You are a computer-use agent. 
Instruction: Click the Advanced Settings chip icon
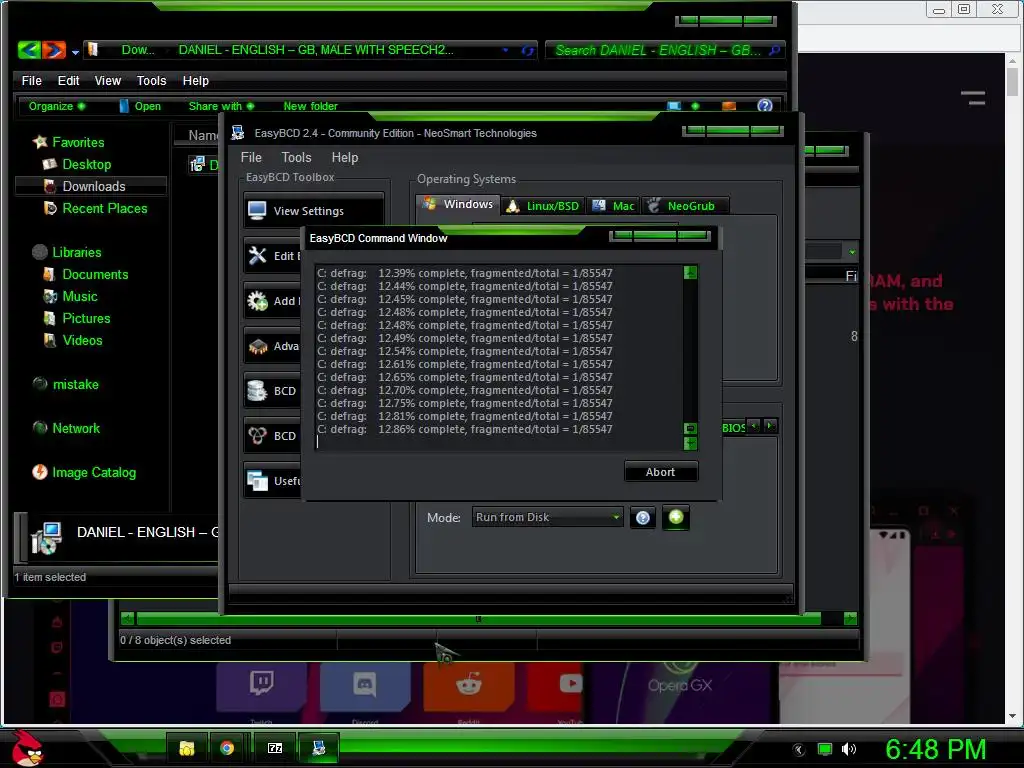[x=257, y=345]
